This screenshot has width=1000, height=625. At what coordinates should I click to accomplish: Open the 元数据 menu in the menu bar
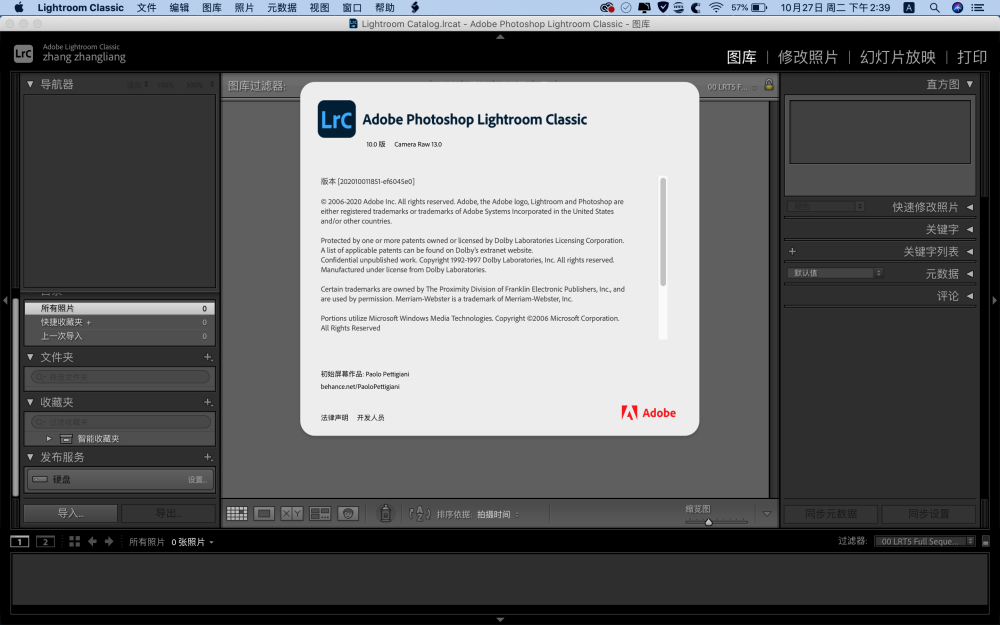point(282,8)
